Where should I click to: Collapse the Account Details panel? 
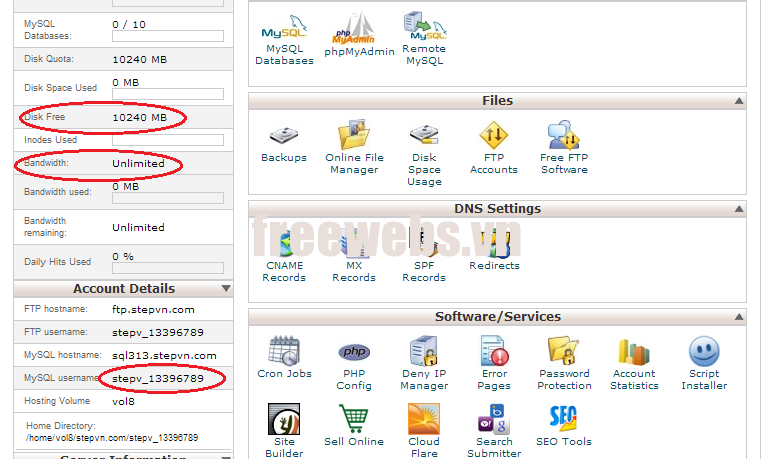click(226, 289)
